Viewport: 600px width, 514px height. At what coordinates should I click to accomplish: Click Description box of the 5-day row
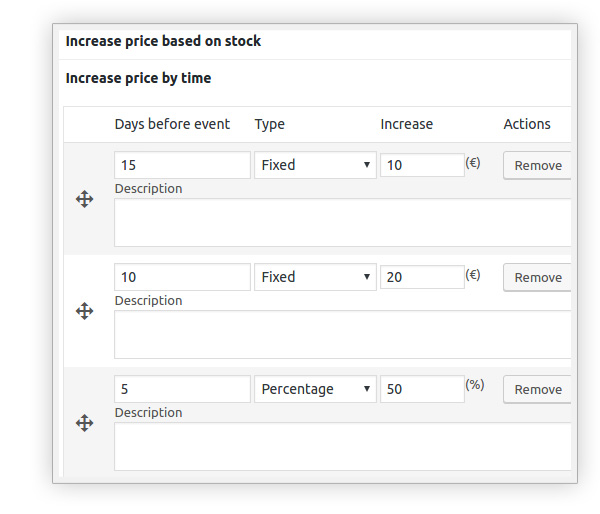342,446
